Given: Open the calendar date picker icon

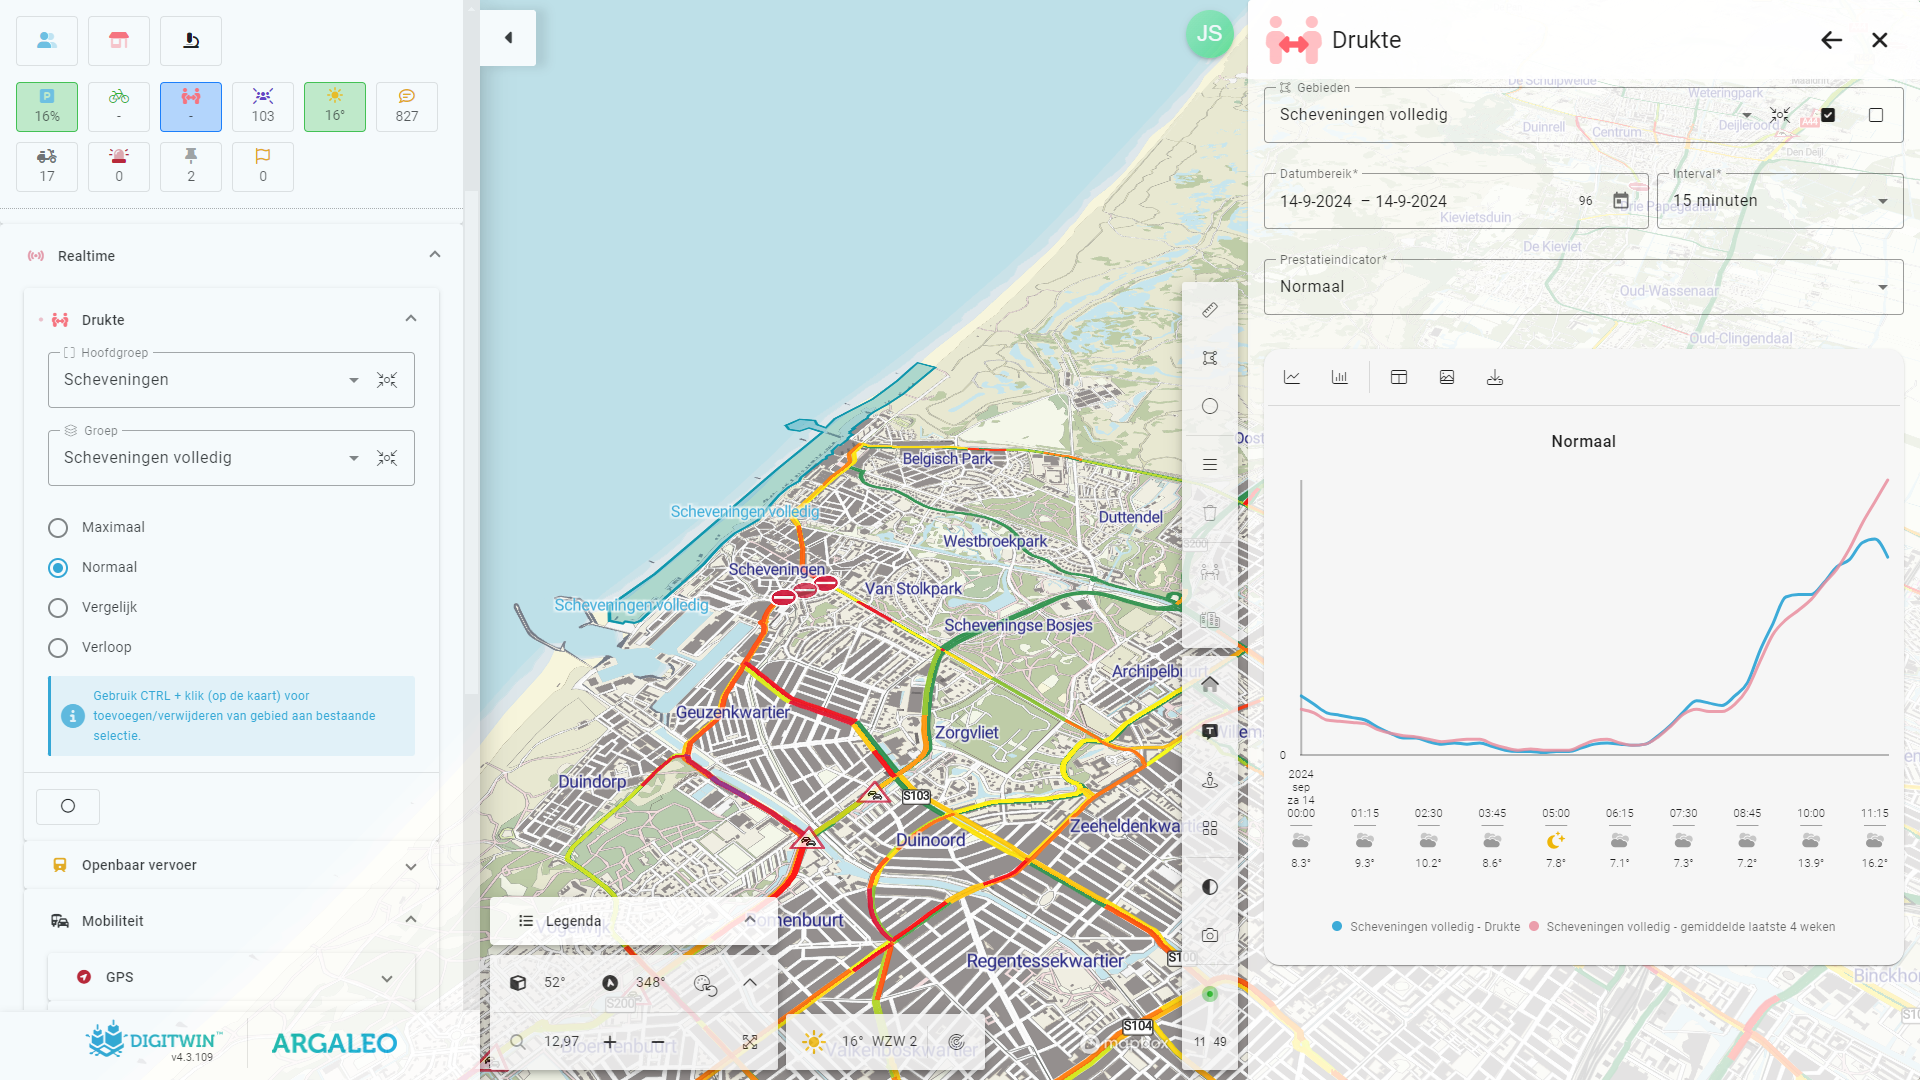Looking at the screenshot, I should 1621,201.
